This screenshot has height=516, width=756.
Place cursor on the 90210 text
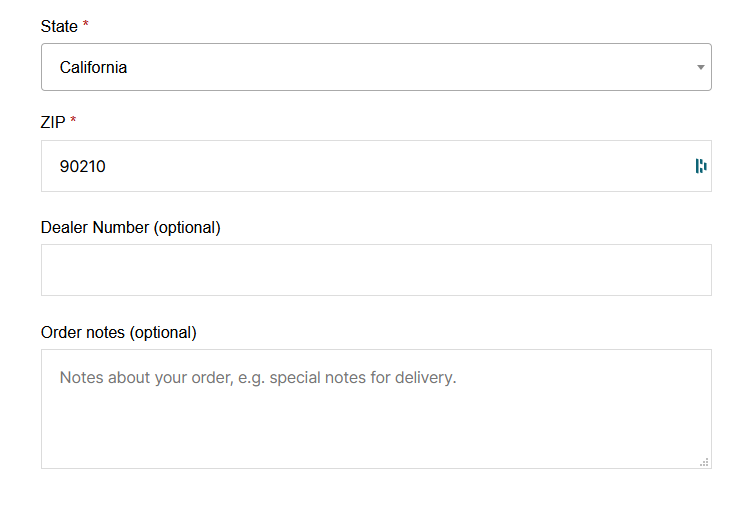[x=82, y=166]
